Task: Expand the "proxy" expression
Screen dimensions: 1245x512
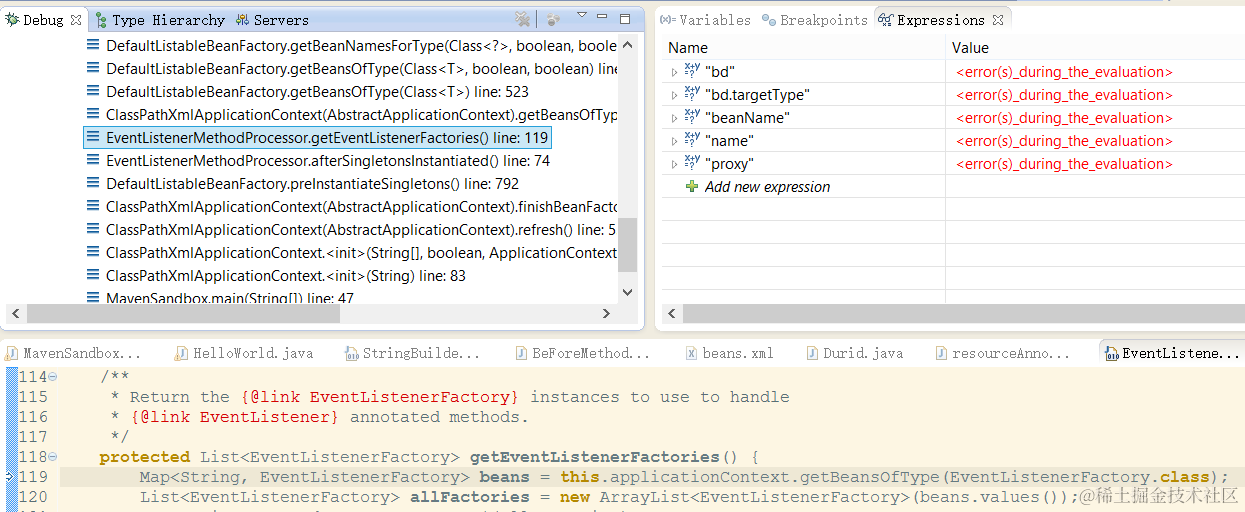Action: pos(674,164)
